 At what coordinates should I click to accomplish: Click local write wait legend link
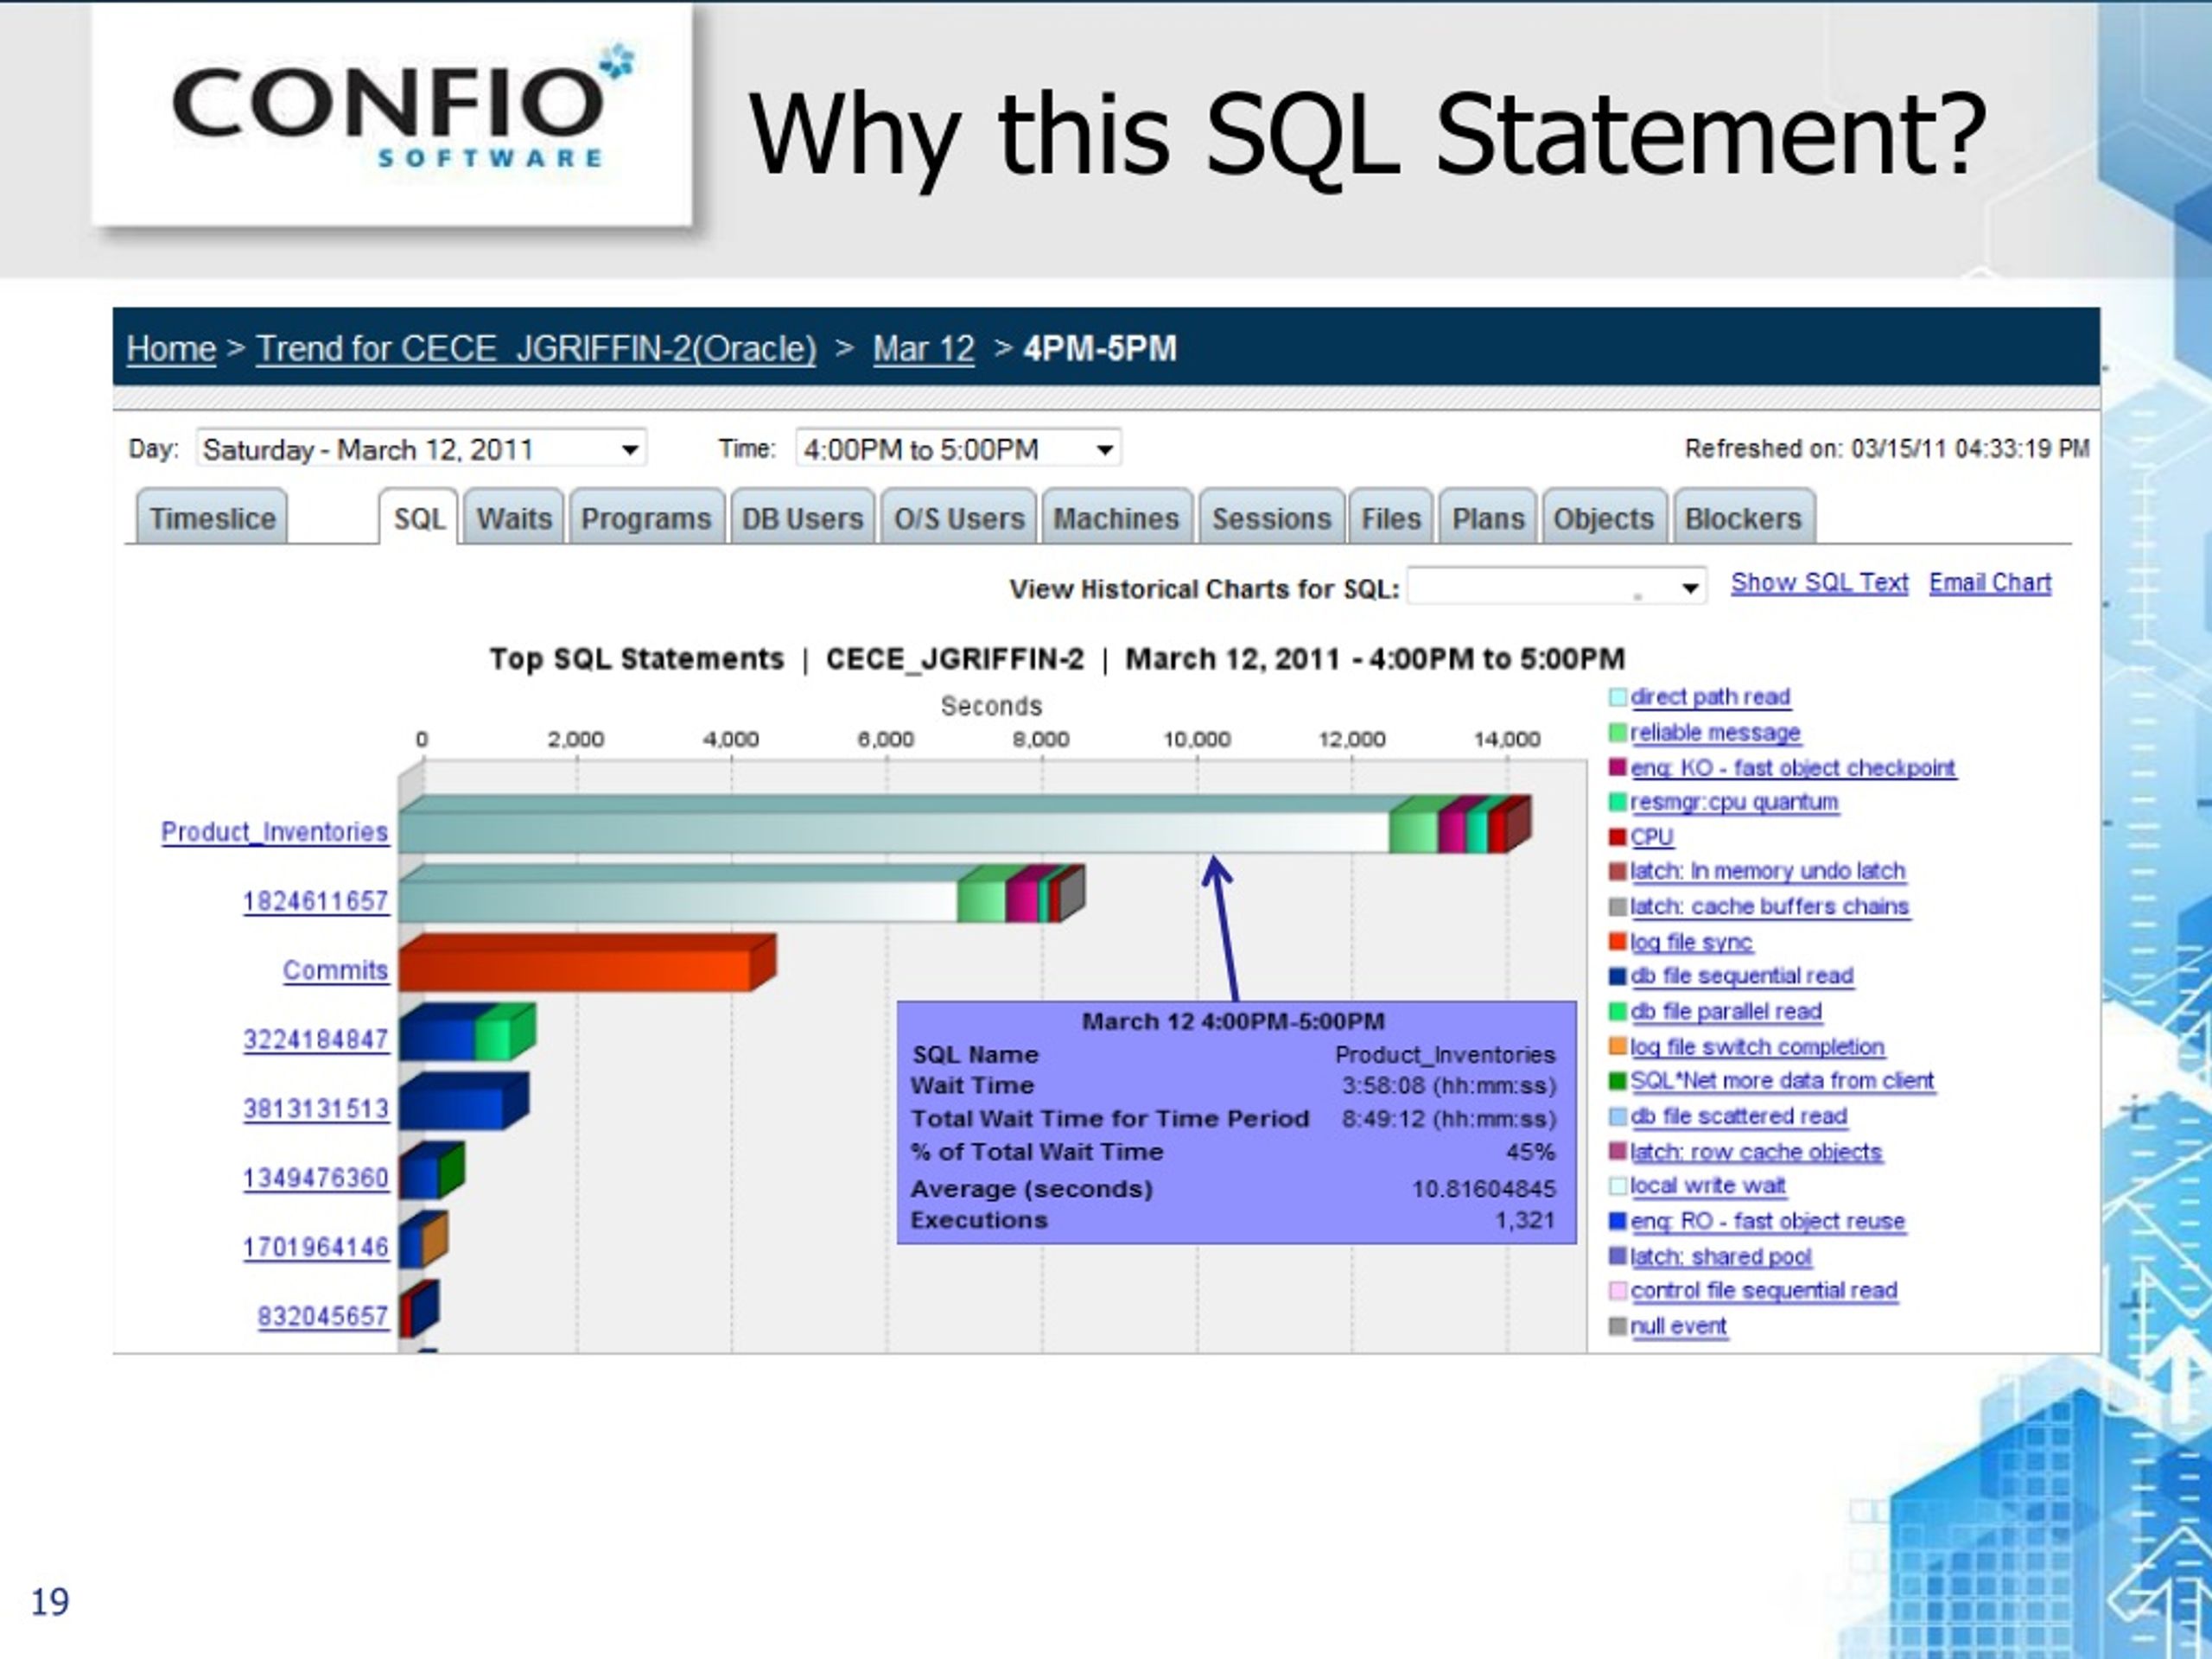point(1708,1186)
